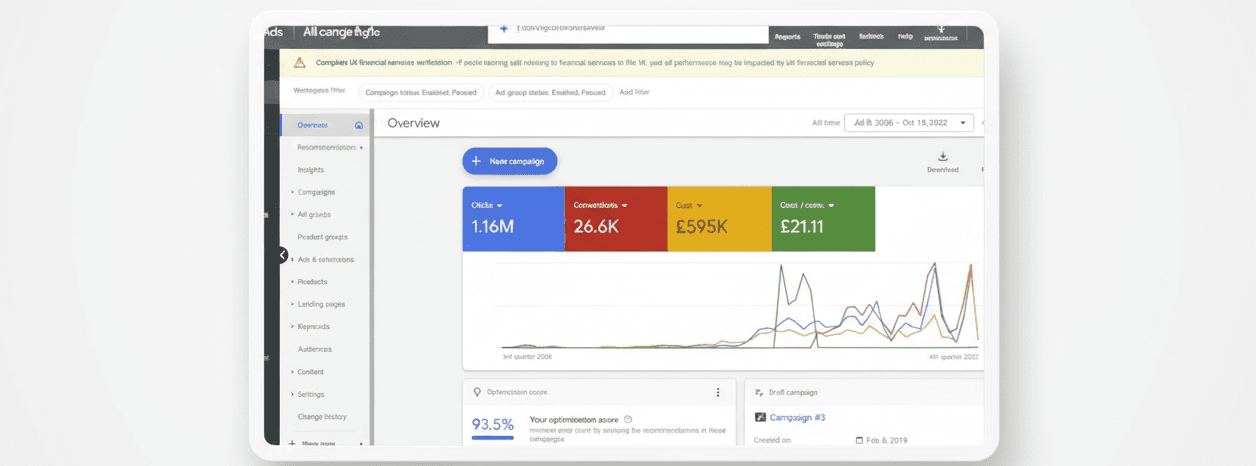Screen dimensions: 1256x466
Task: Click the lightbulb icon on Optimization score card
Action: [x=478, y=393]
